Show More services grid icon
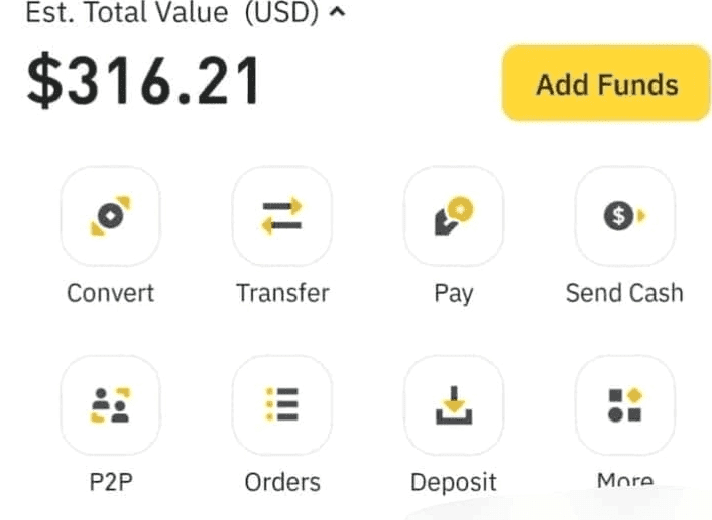 pyautogui.click(x=625, y=405)
